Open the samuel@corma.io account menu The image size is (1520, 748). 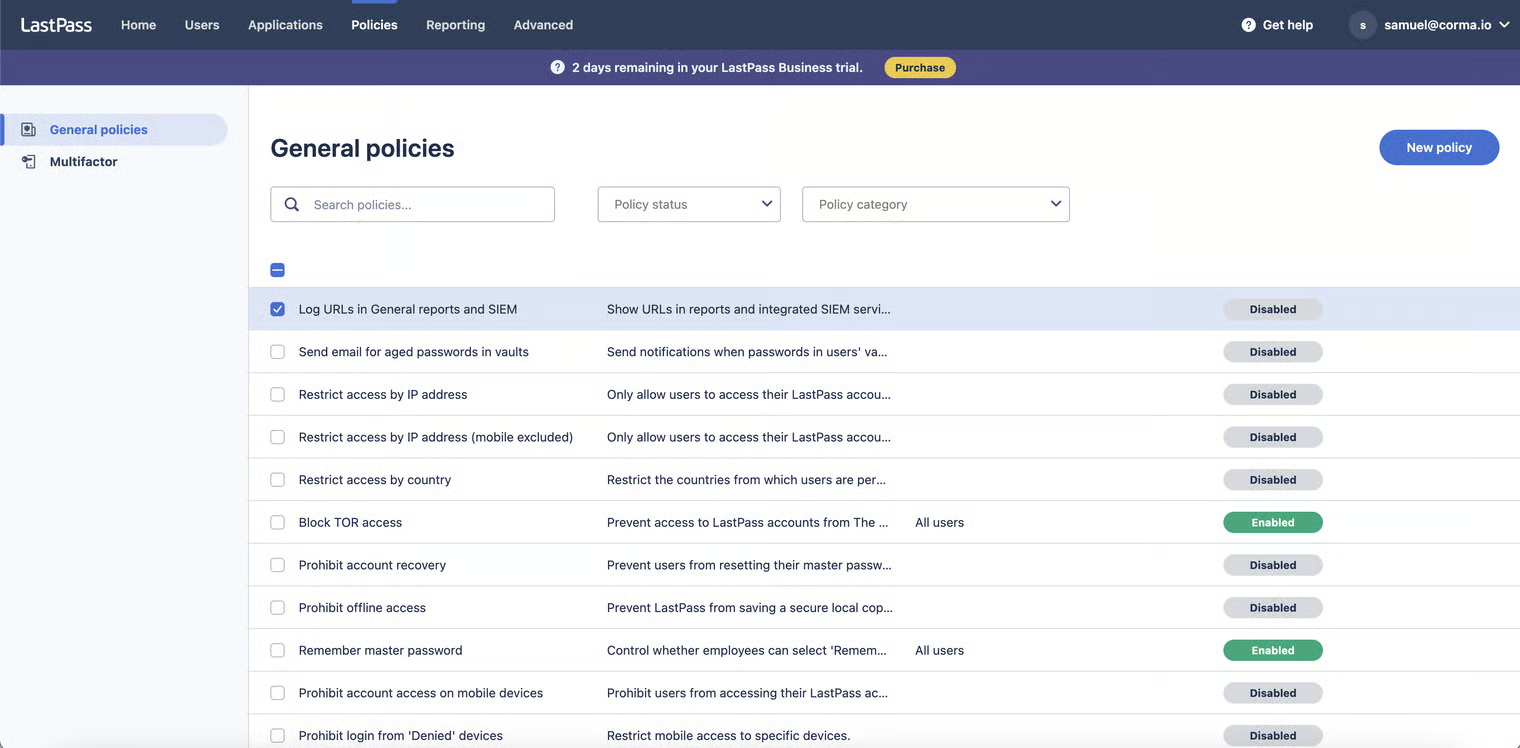pyautogui.click(x=1445, y=25)
